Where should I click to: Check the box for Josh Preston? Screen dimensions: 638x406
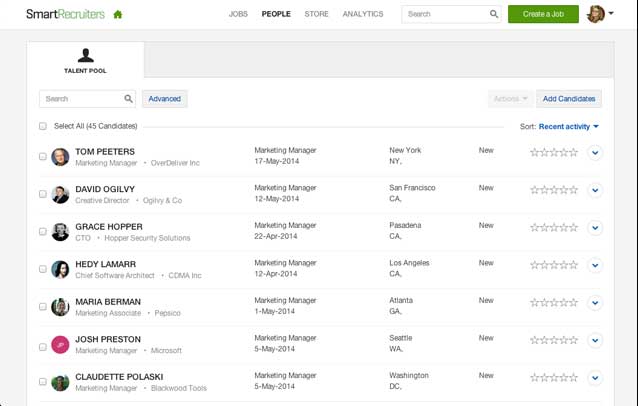coord(43,347)
